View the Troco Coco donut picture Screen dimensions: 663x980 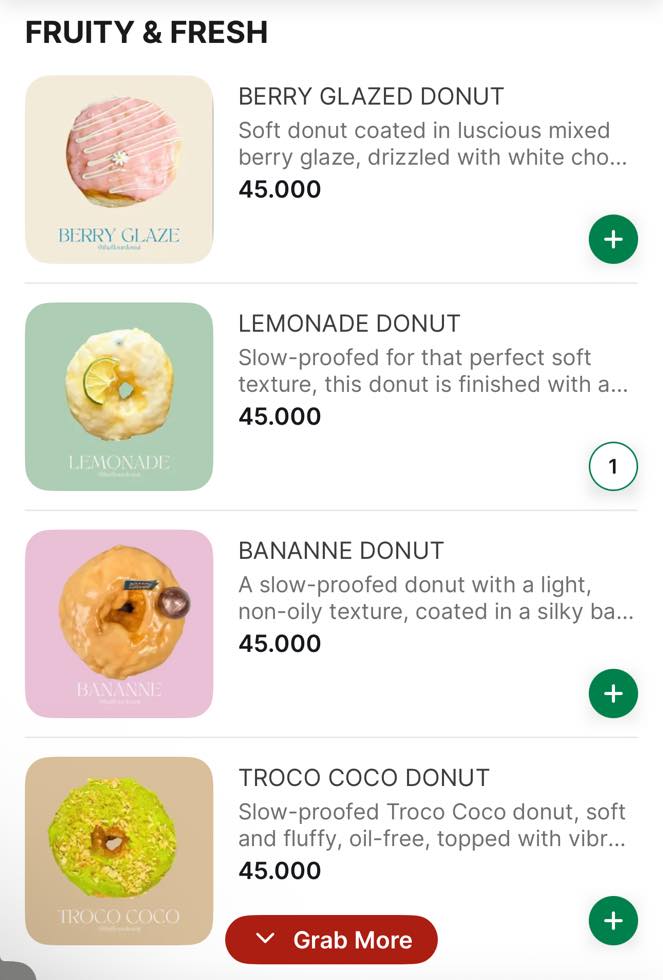119,845
